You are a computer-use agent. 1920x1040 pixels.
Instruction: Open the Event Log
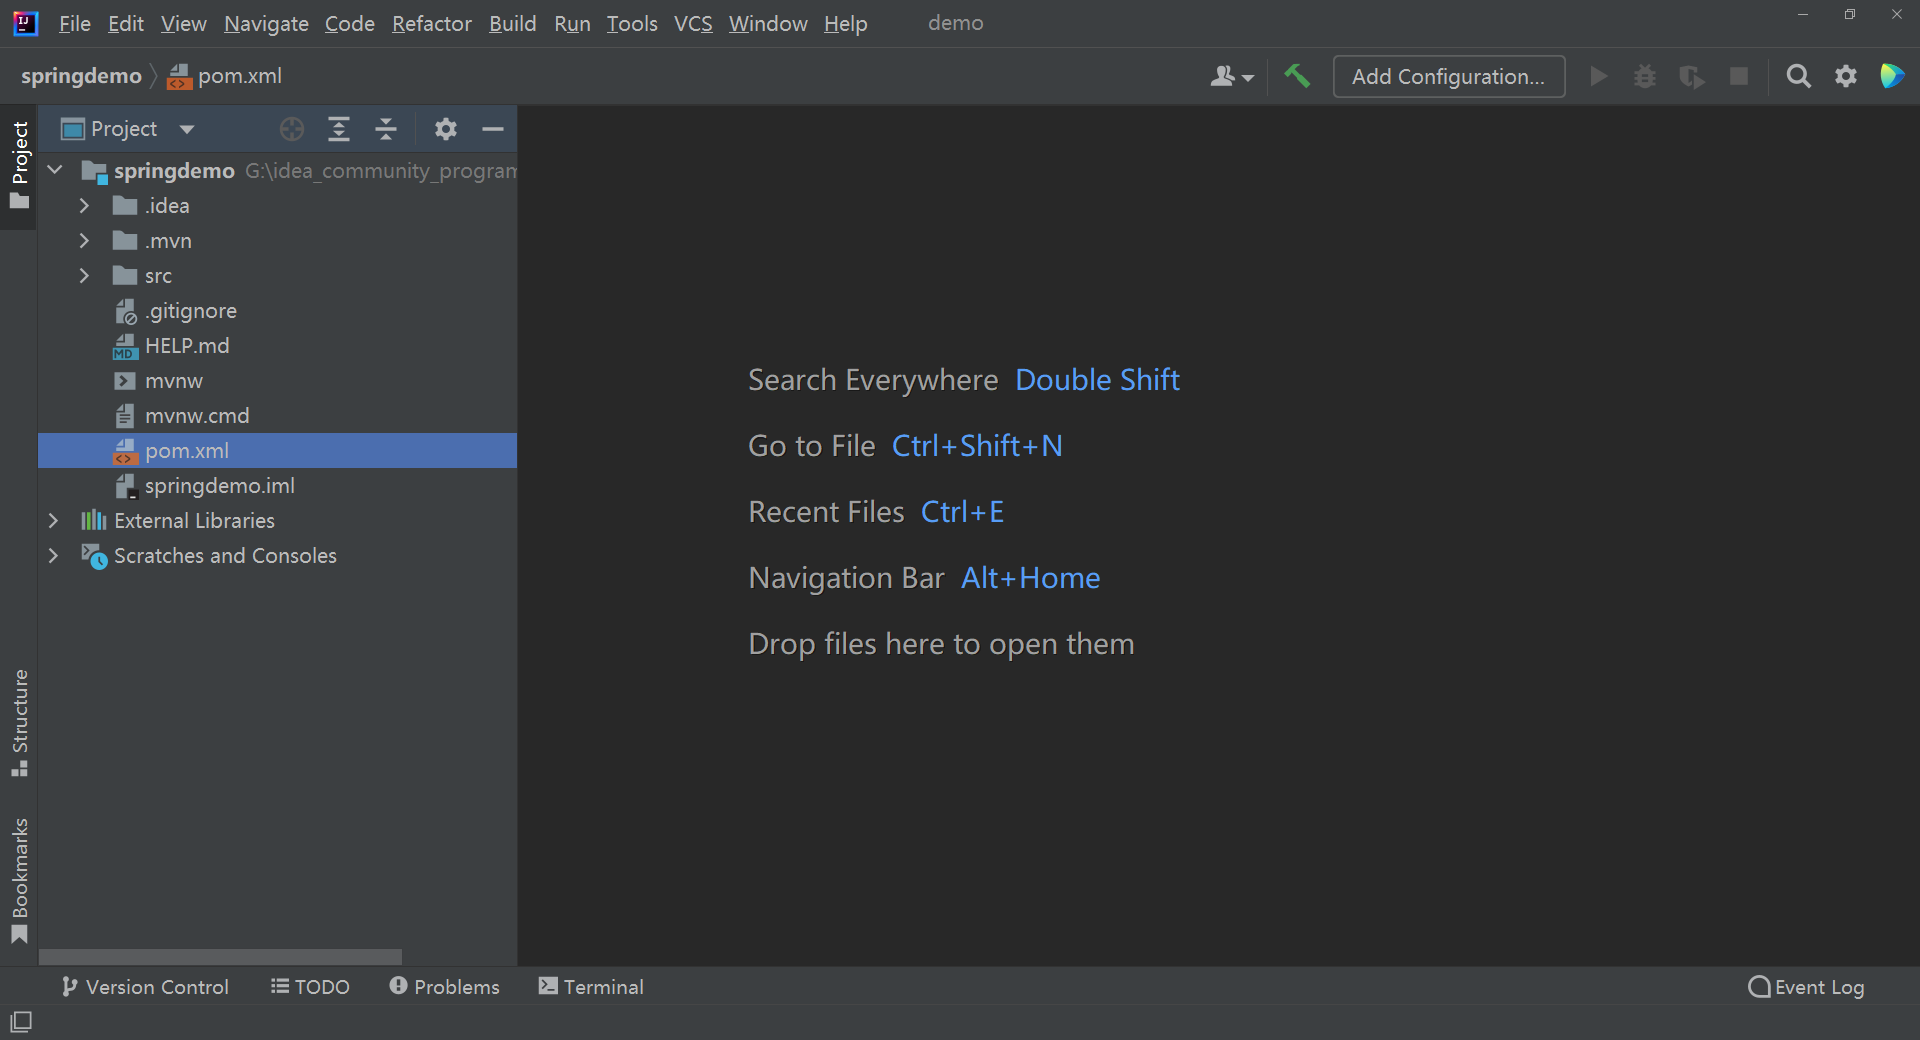[x=1806, y=987]
